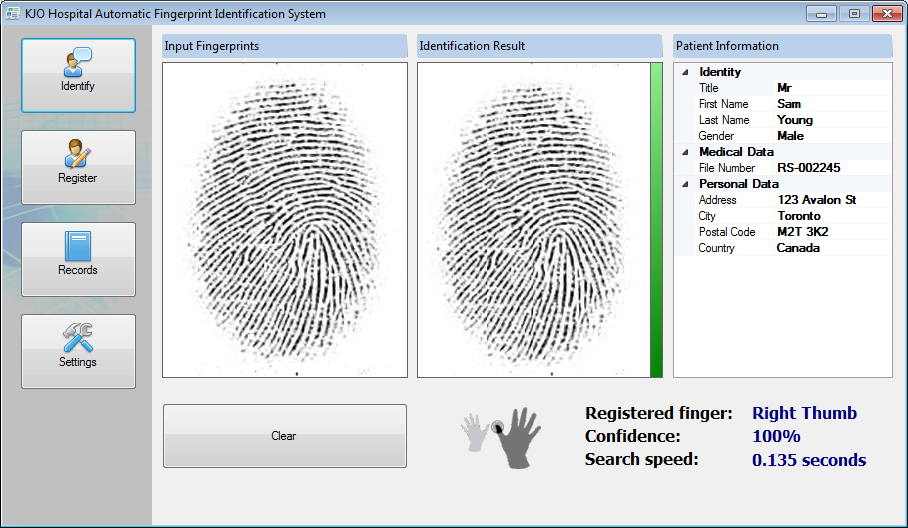Collapse the Identity section
The image size is (908, 528).
coord(685,72)
